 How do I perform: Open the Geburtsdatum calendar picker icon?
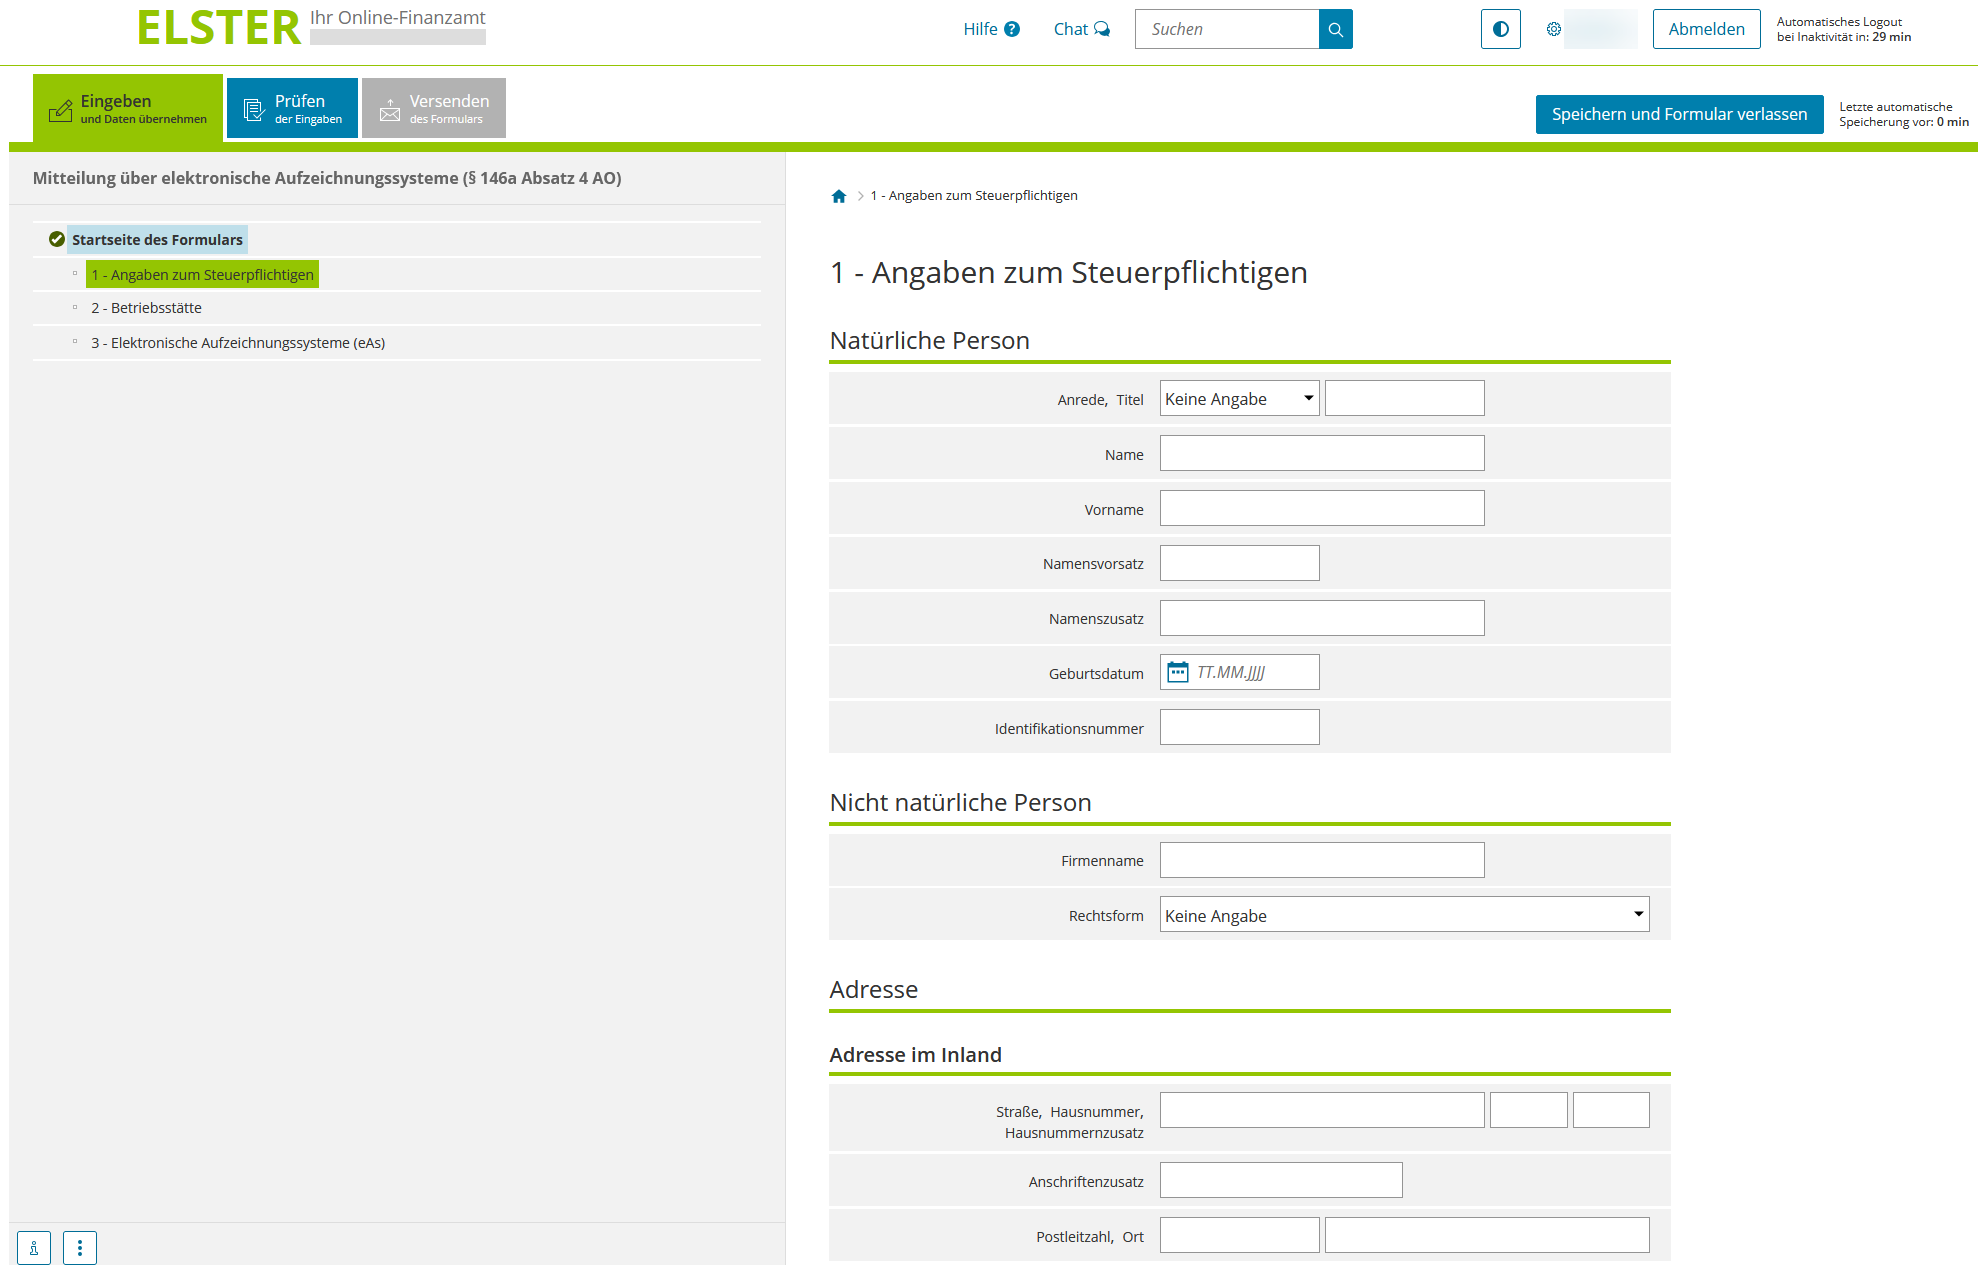click(1178, 672)
